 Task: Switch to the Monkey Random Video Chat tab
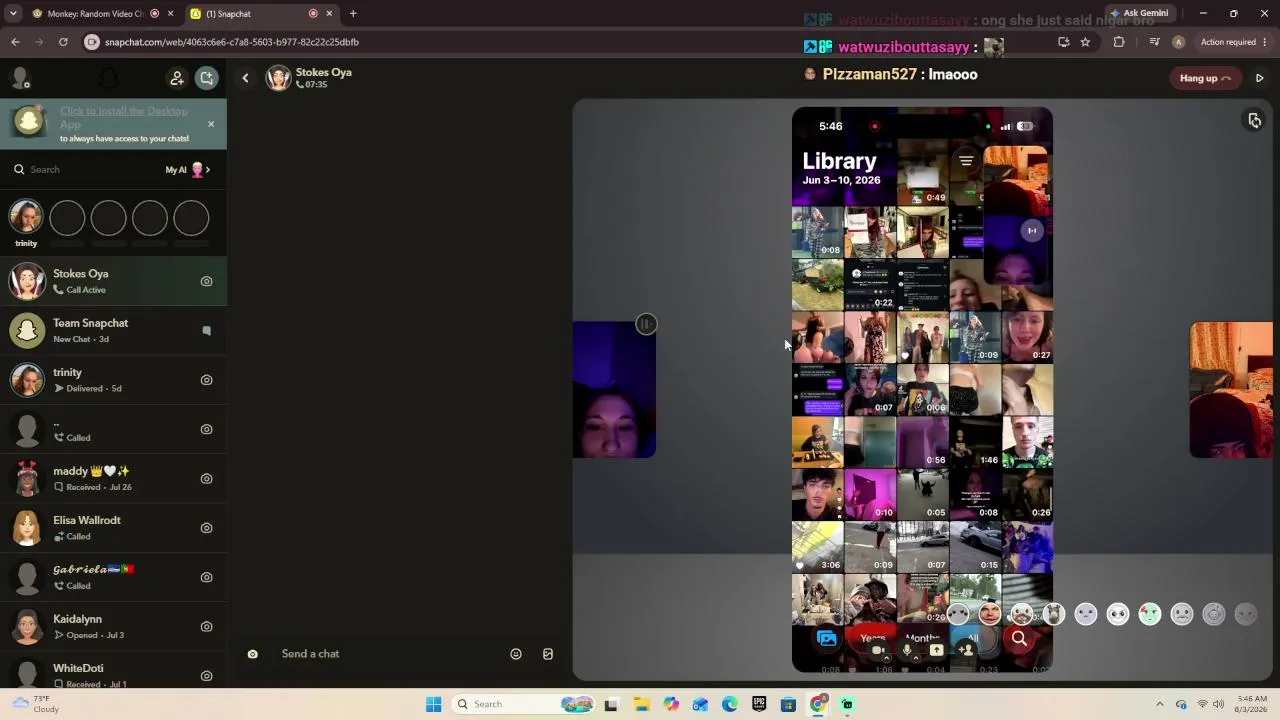[x=102, y=14]
